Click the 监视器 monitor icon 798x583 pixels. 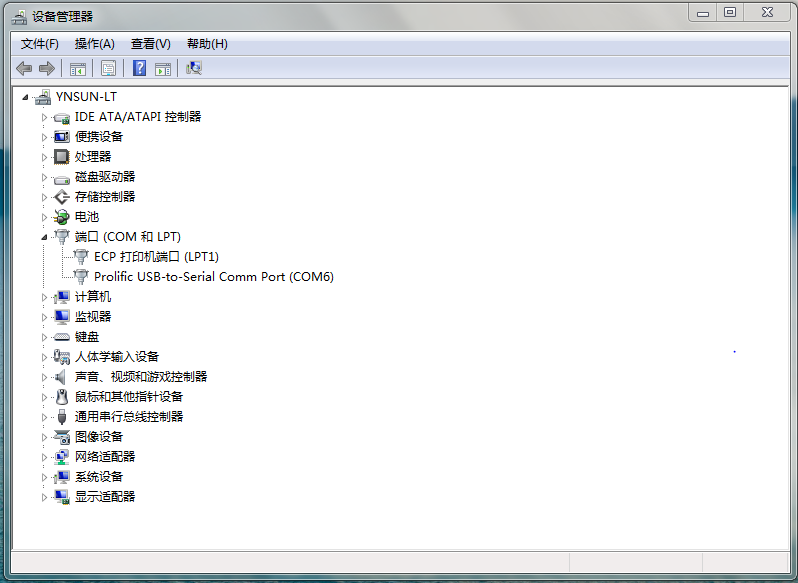click(x=62, y=317)
